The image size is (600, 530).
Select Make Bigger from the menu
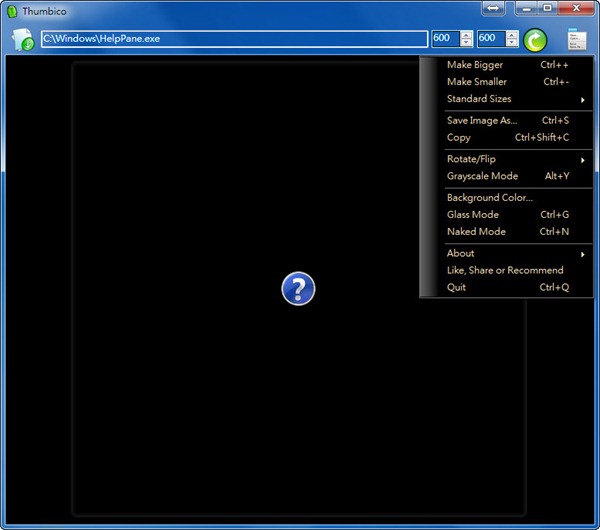pos(475,65)
